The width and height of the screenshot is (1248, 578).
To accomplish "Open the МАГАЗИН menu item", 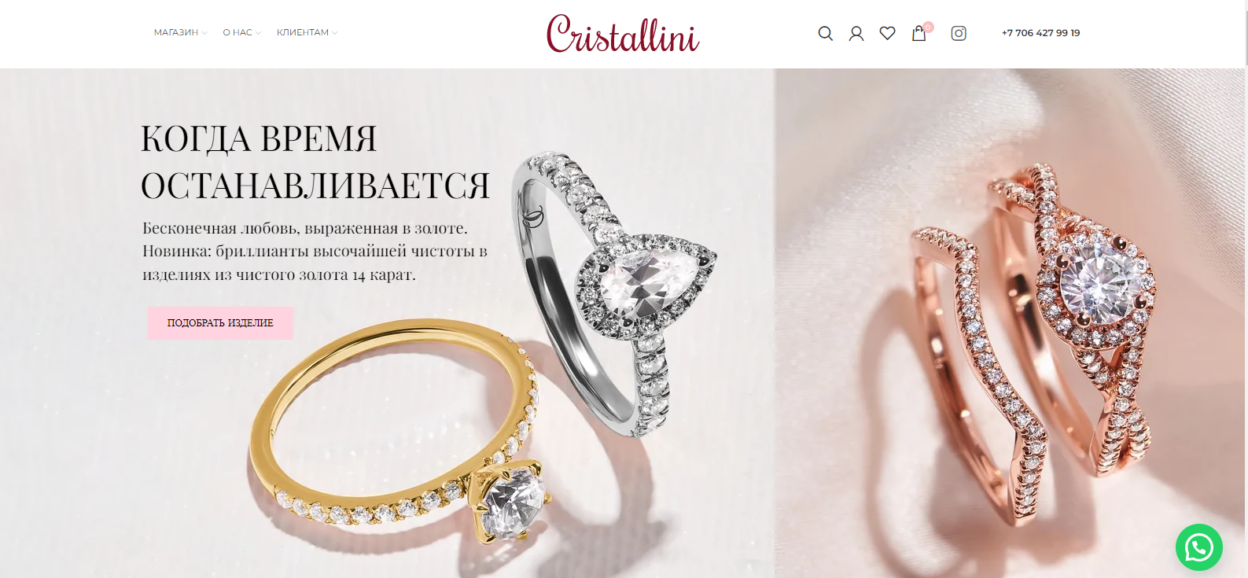I will [x=176, y=33].
